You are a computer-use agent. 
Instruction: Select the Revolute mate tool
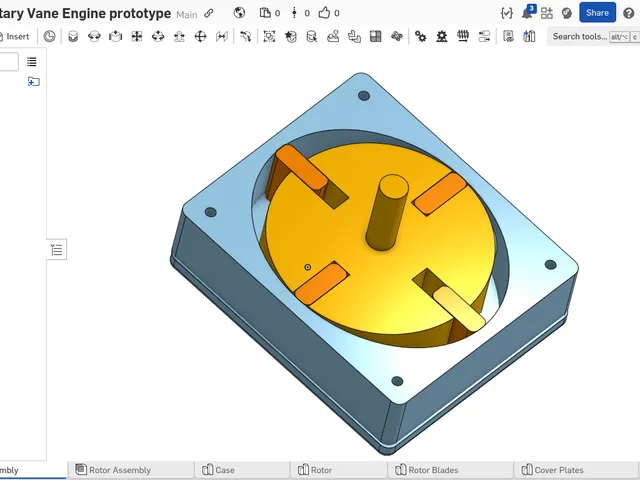(x=94, y=36)
